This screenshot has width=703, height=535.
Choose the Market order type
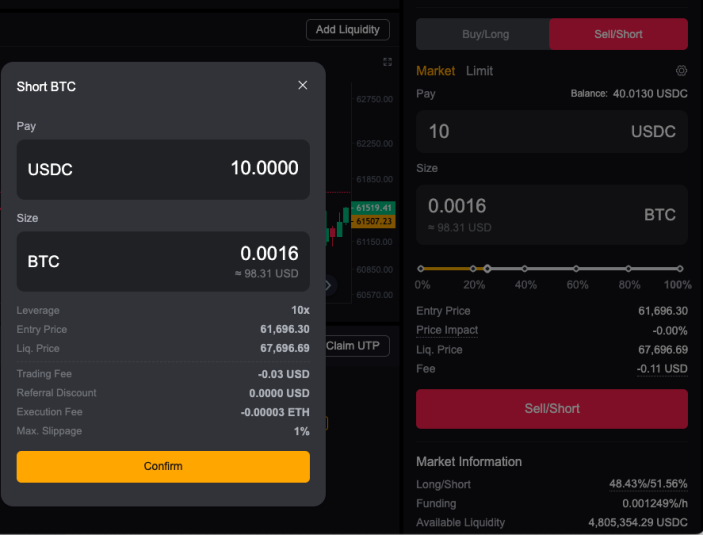(x=435, y=71)
